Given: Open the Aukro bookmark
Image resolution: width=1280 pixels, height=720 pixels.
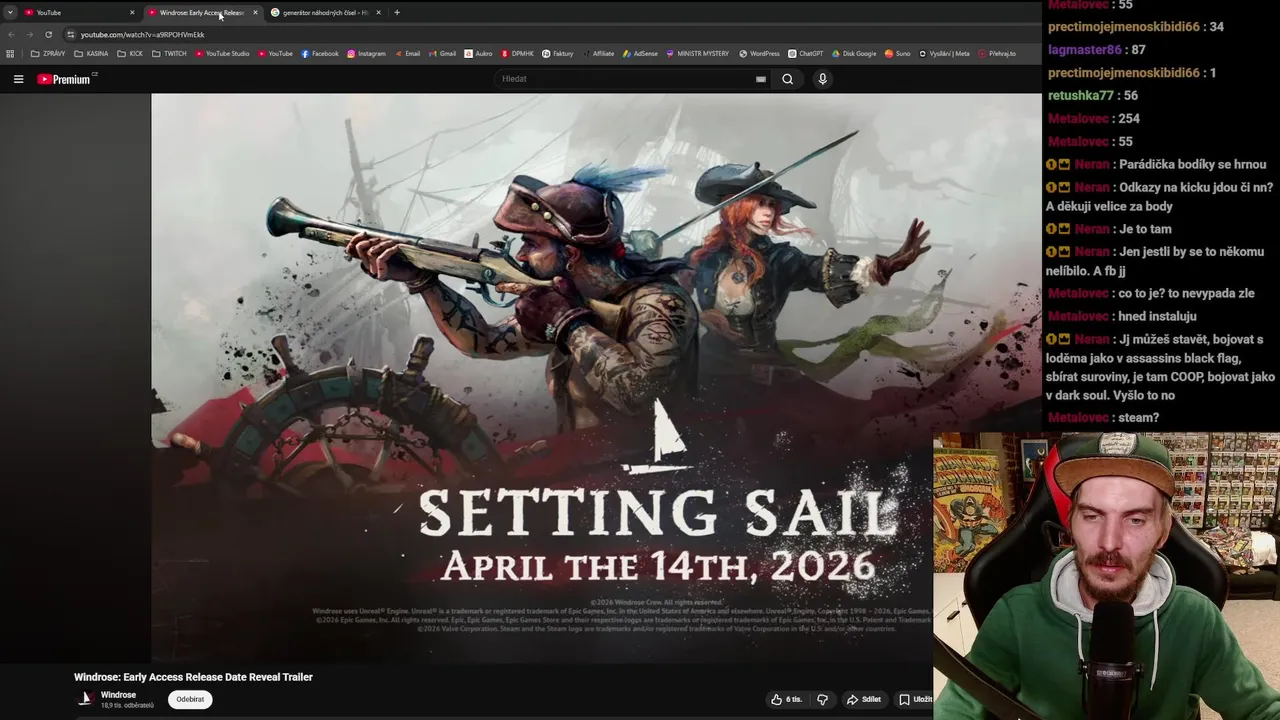Looking at the screenshot, I should [x=479, y=54].
